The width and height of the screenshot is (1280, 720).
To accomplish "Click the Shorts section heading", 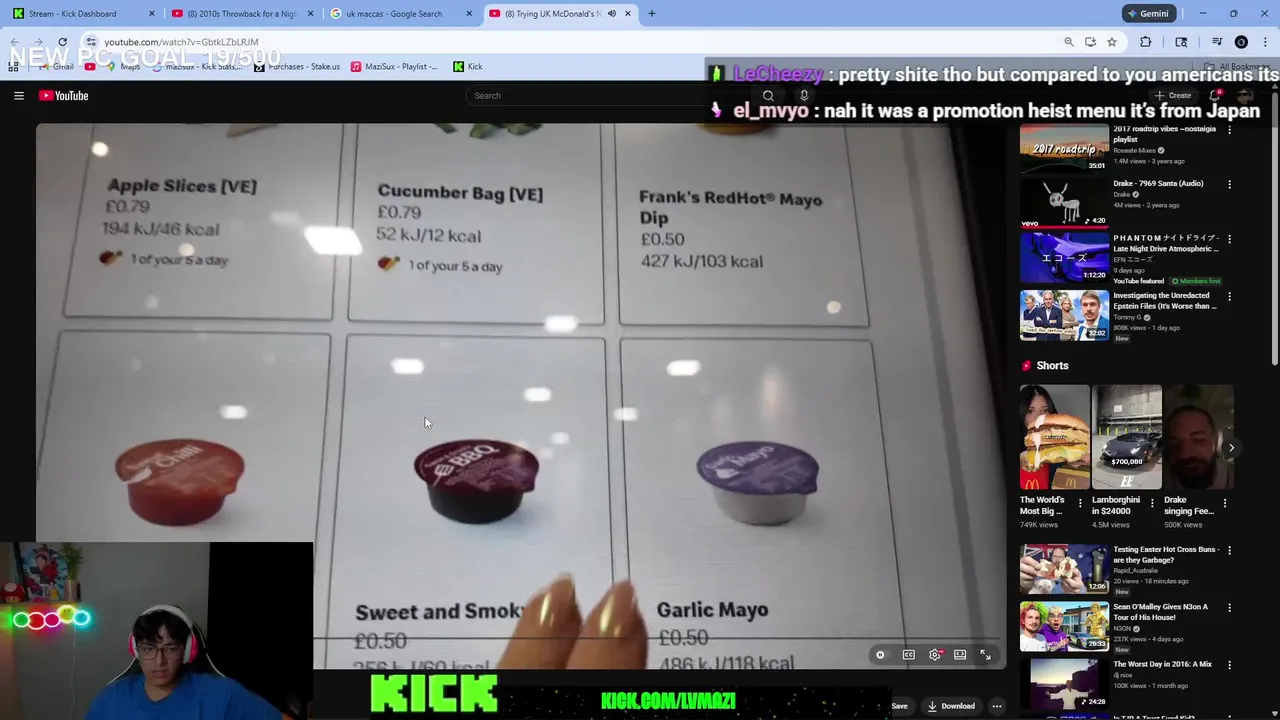I will (1052, 366).
